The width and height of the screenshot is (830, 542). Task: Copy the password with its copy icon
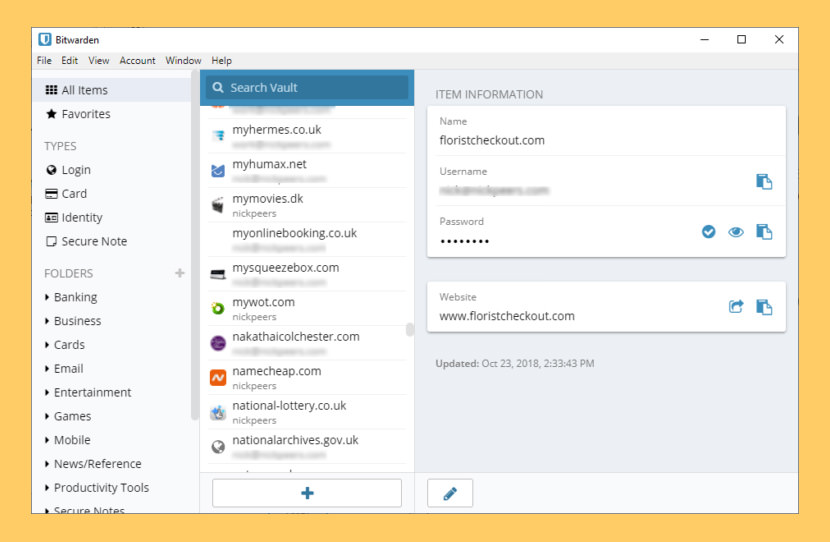click(x=764, y=231)
